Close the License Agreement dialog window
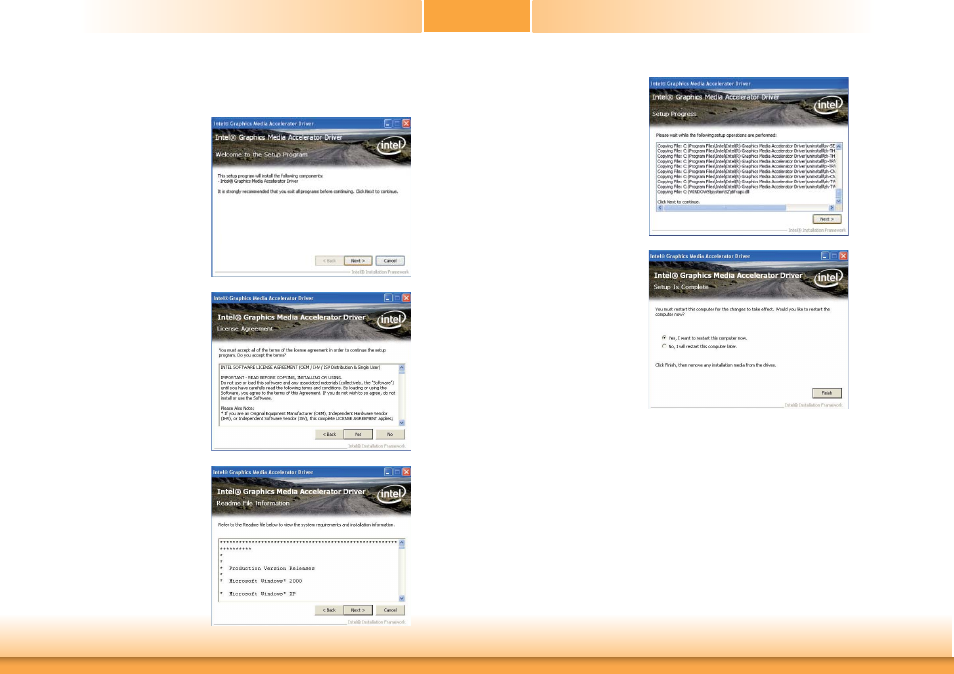This screenshot has height=674, width=954. 404,298
